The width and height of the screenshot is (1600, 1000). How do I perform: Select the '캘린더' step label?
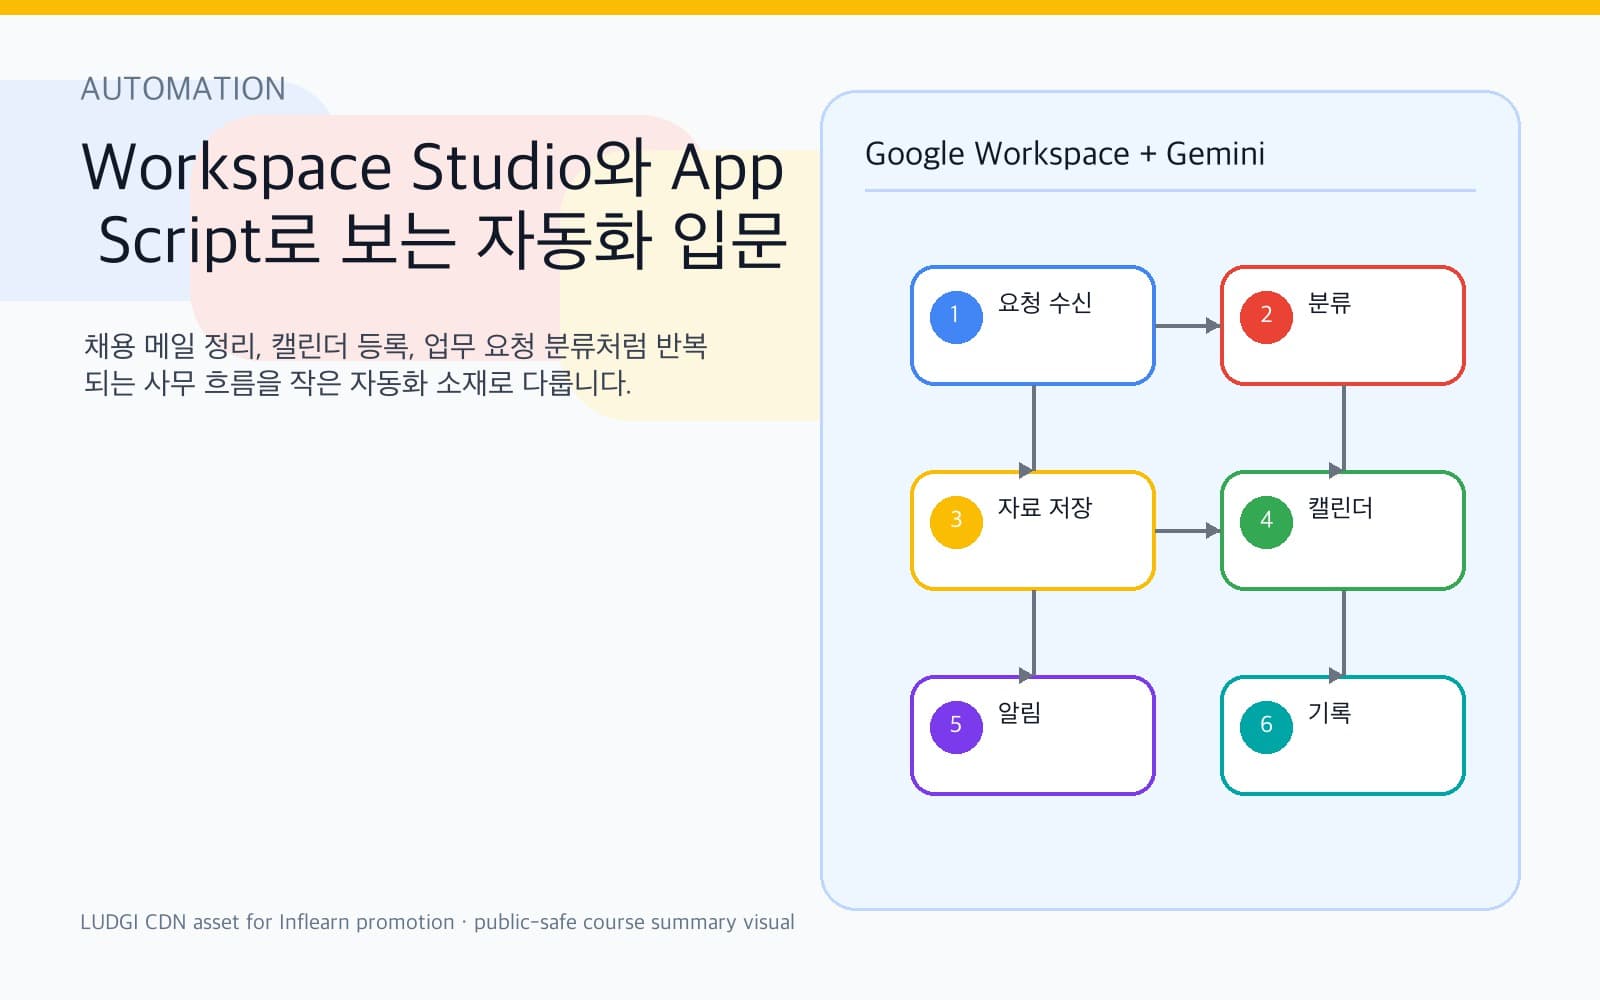tap(1340, 508)
